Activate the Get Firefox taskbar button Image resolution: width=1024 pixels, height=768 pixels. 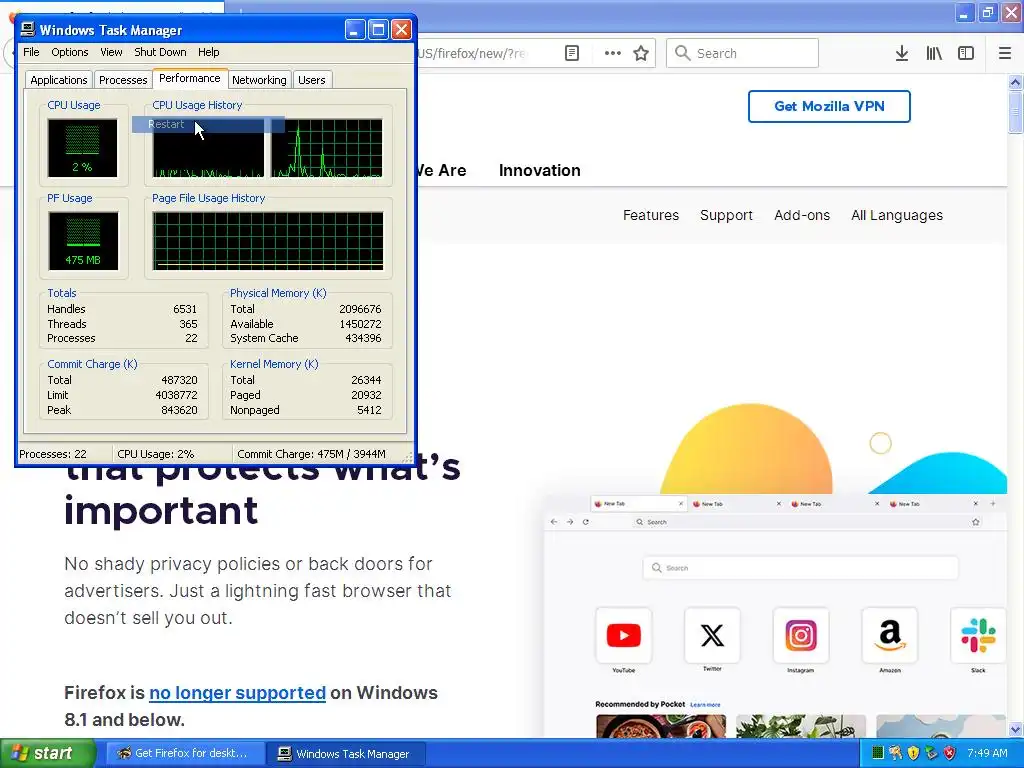coord(185,754)
